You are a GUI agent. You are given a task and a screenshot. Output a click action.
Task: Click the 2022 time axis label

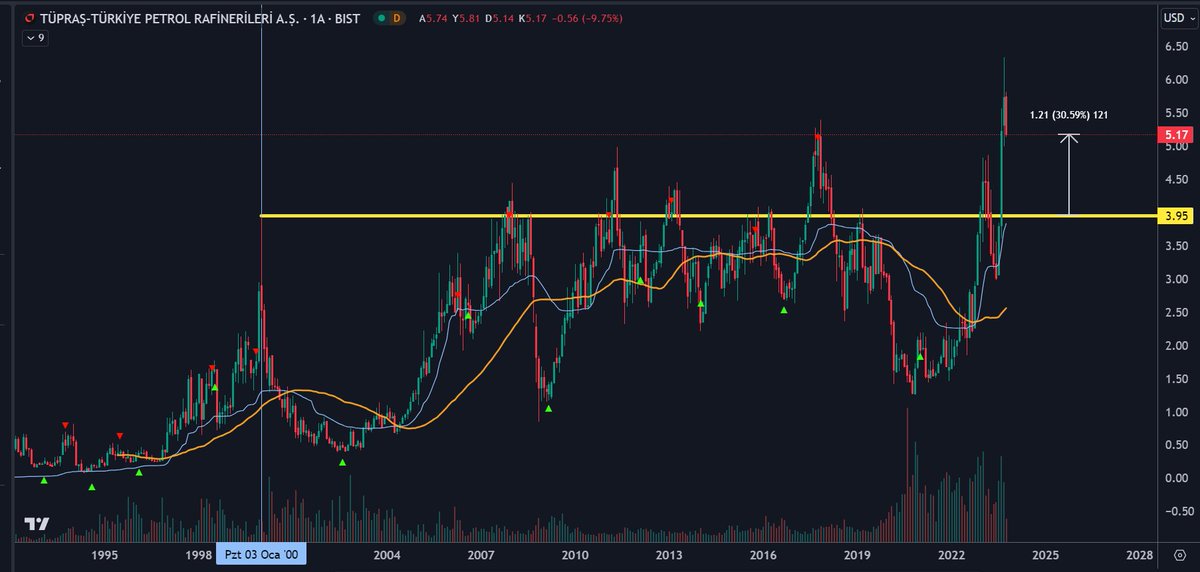pyautogui.click(x=951, y=553)
